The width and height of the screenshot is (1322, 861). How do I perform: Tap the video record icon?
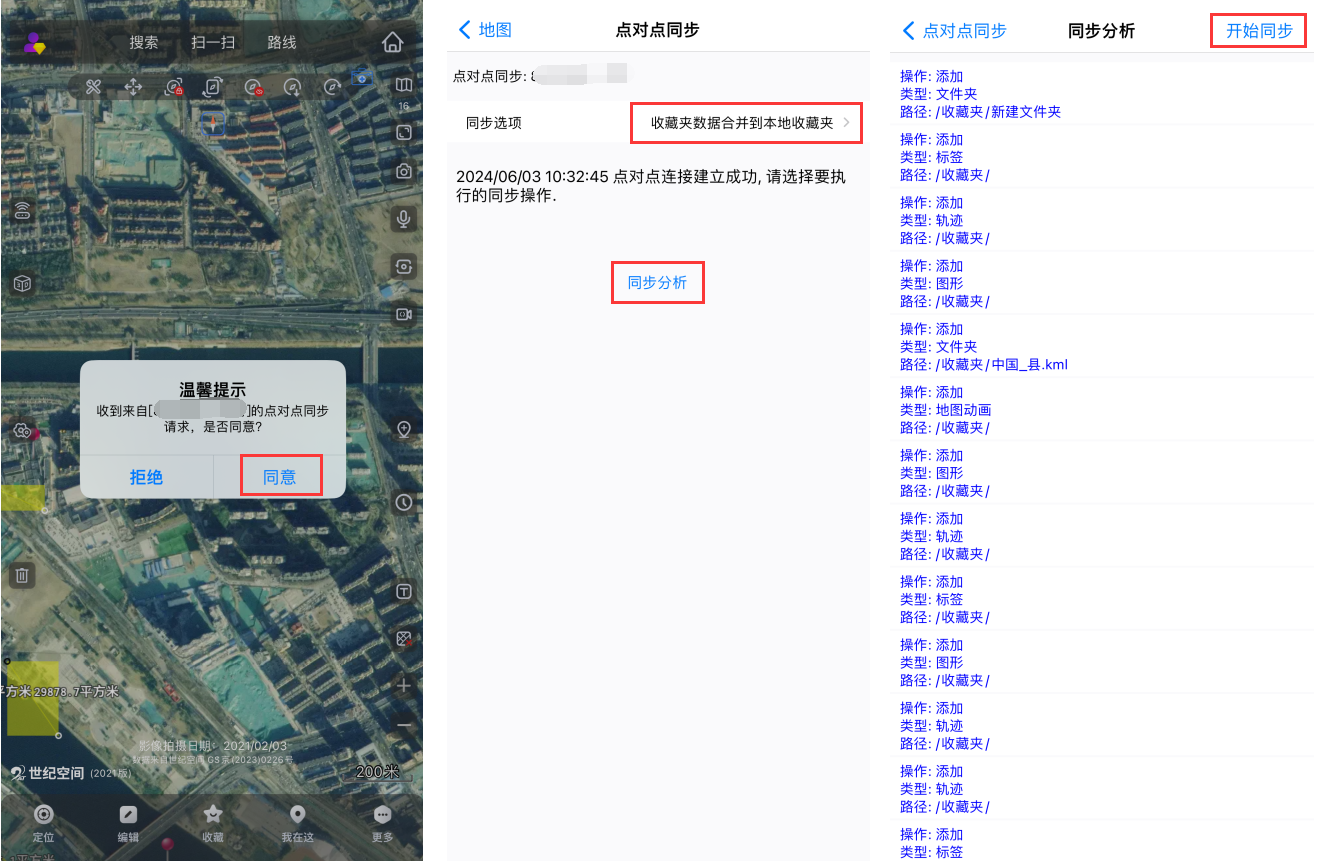404,314
